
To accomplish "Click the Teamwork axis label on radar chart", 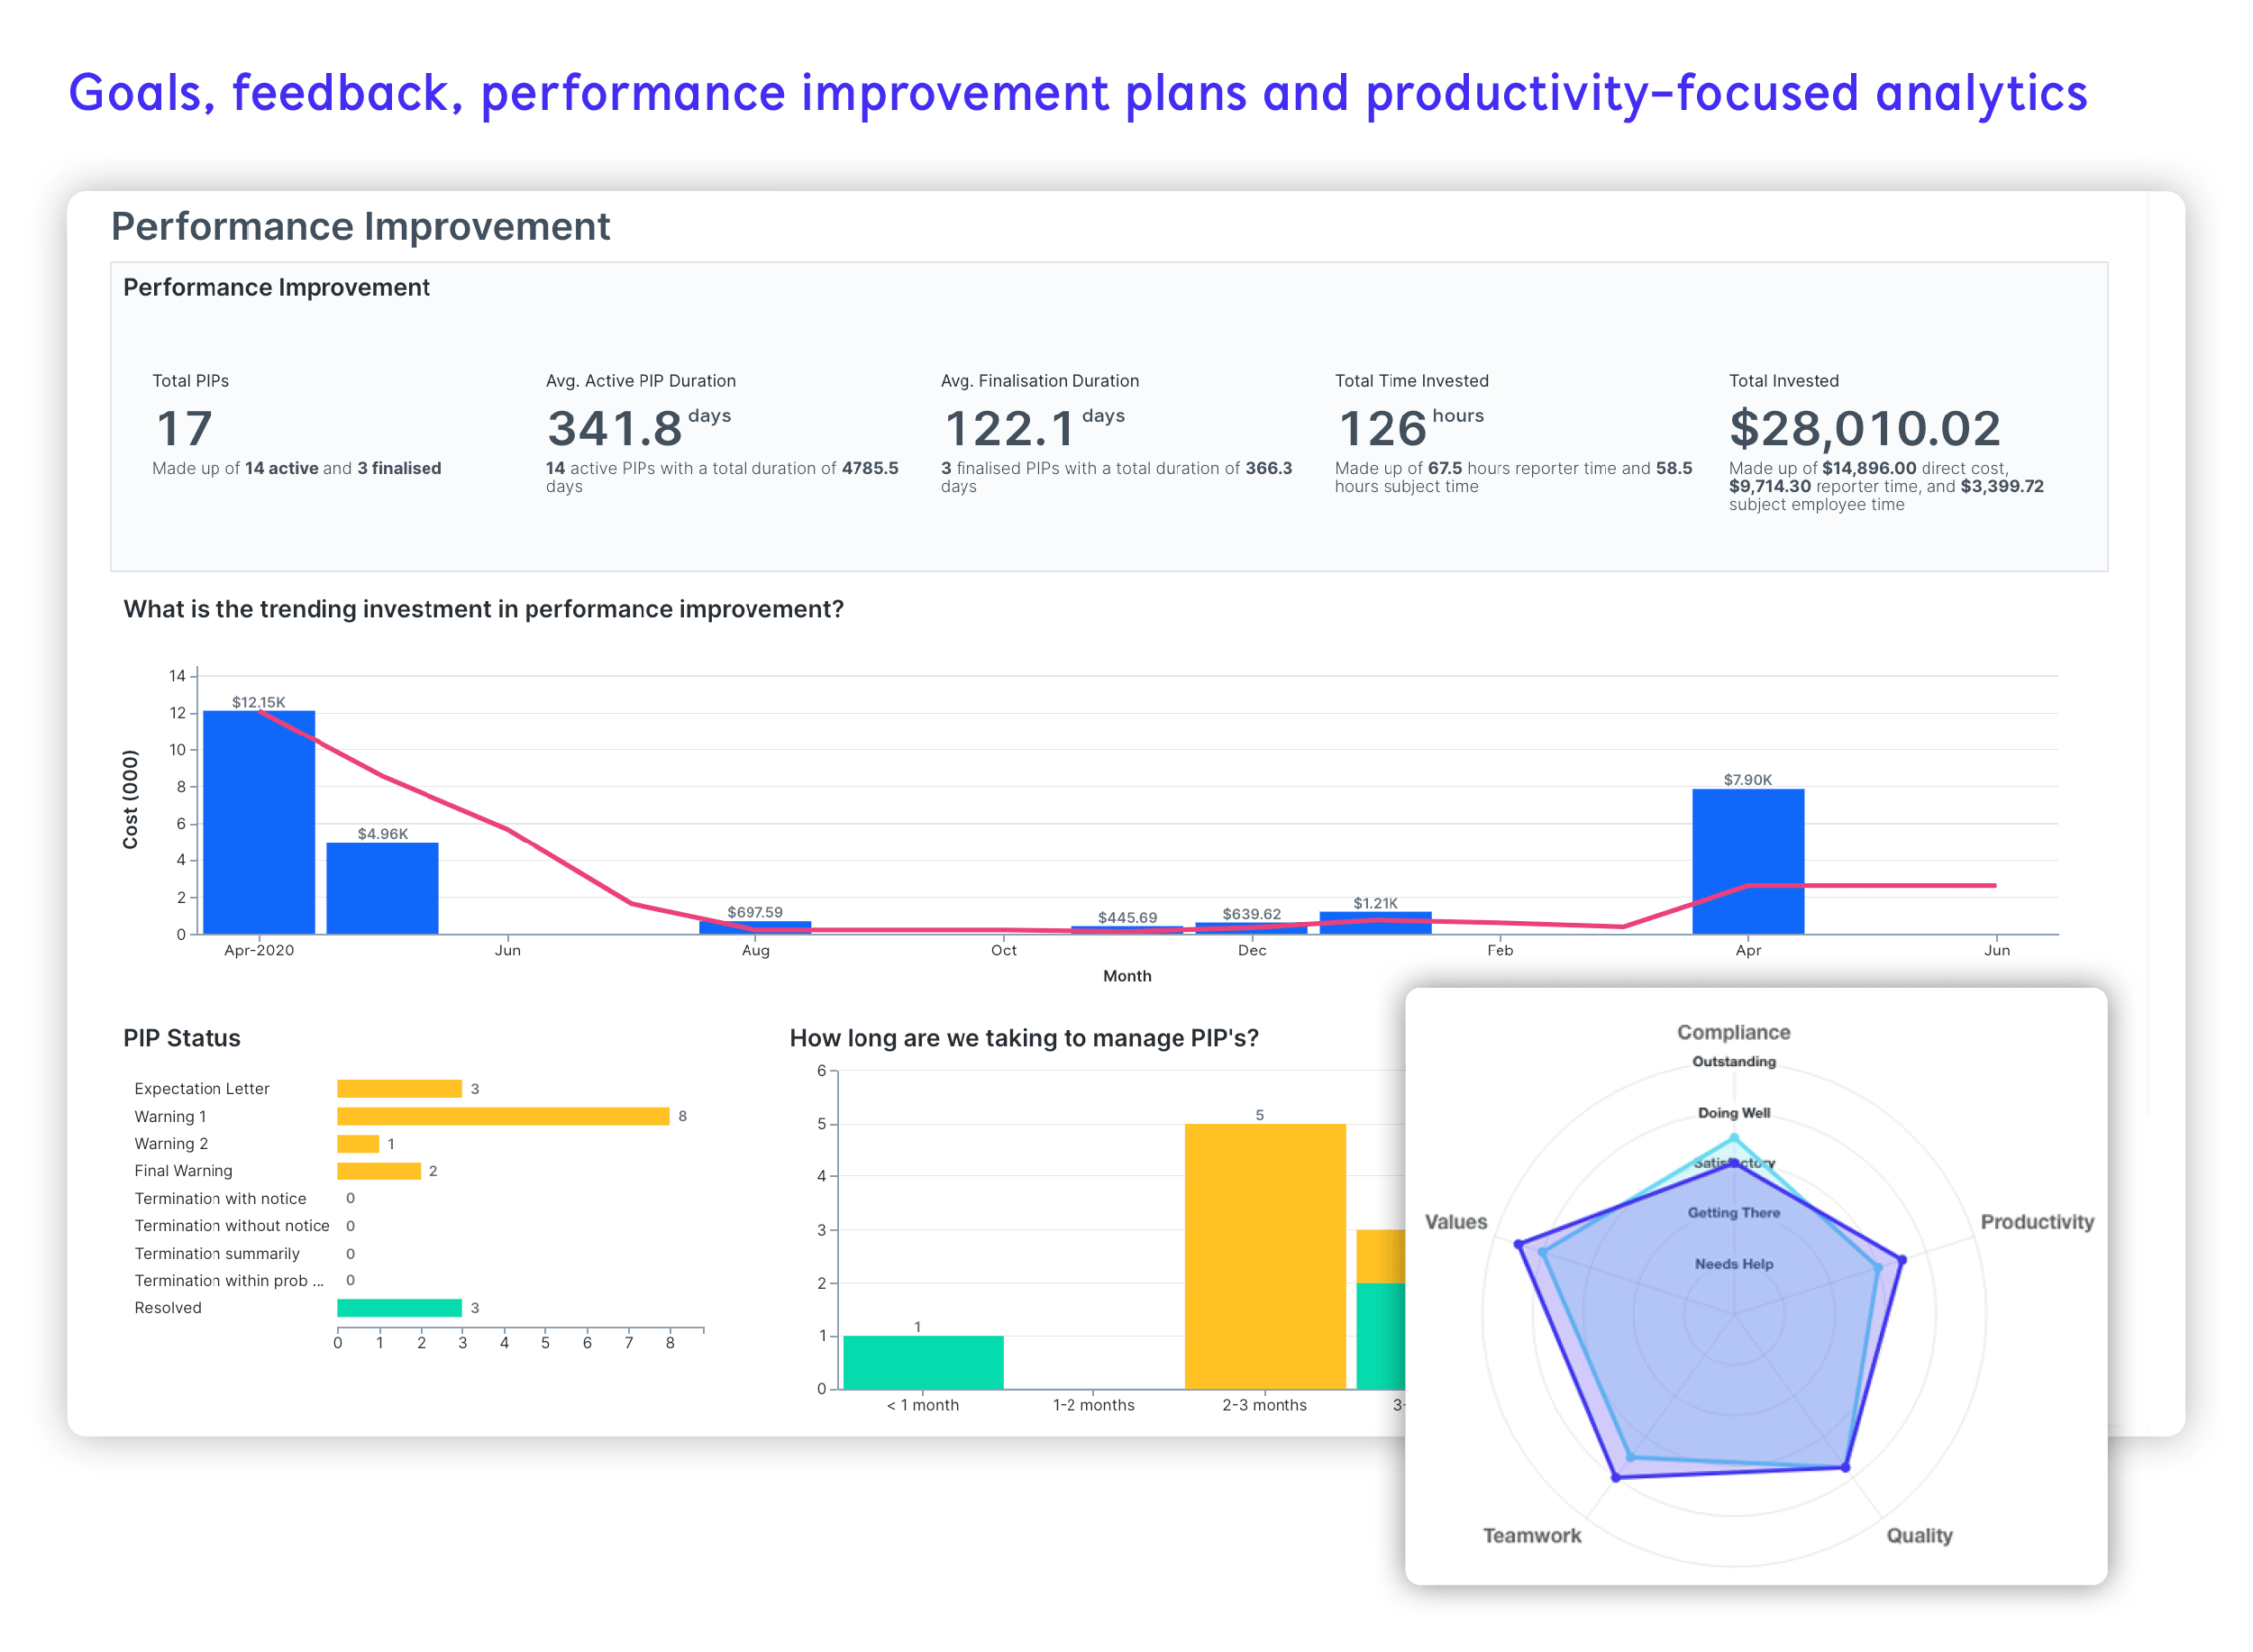I will 1531,1536.
